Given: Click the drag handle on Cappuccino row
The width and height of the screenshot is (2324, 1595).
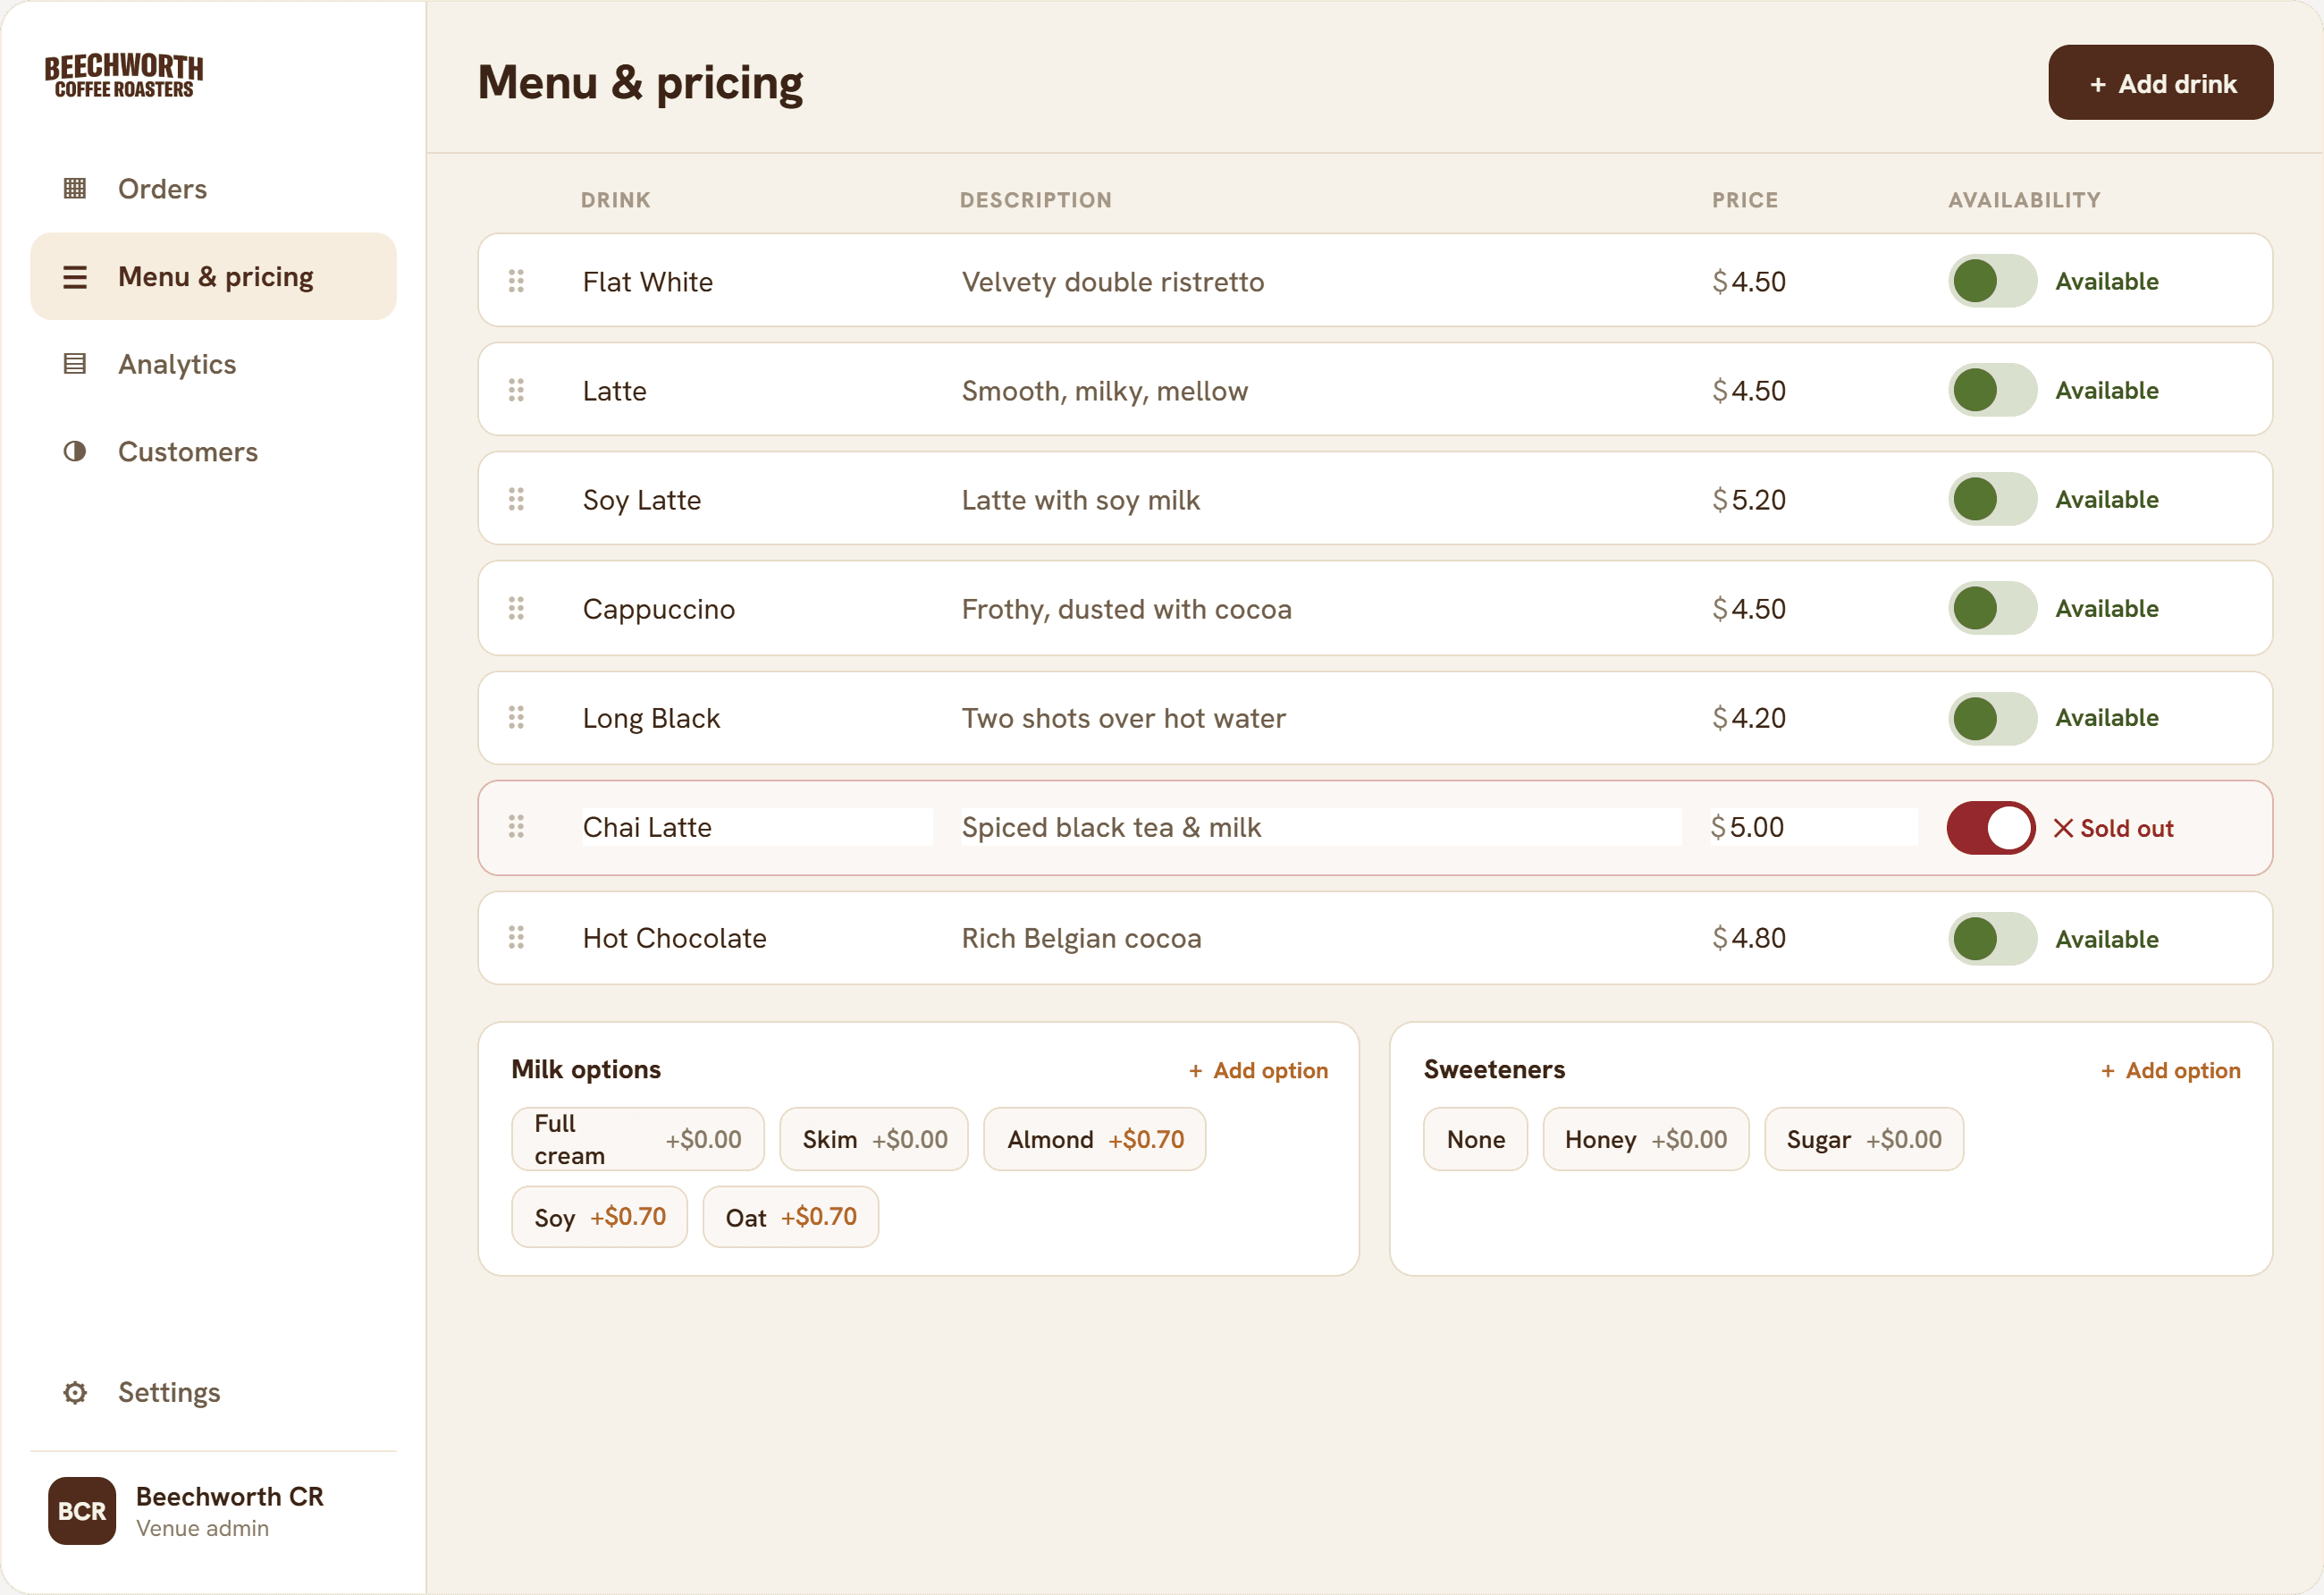Looking at the screenshot, I should tap(516, 608).
